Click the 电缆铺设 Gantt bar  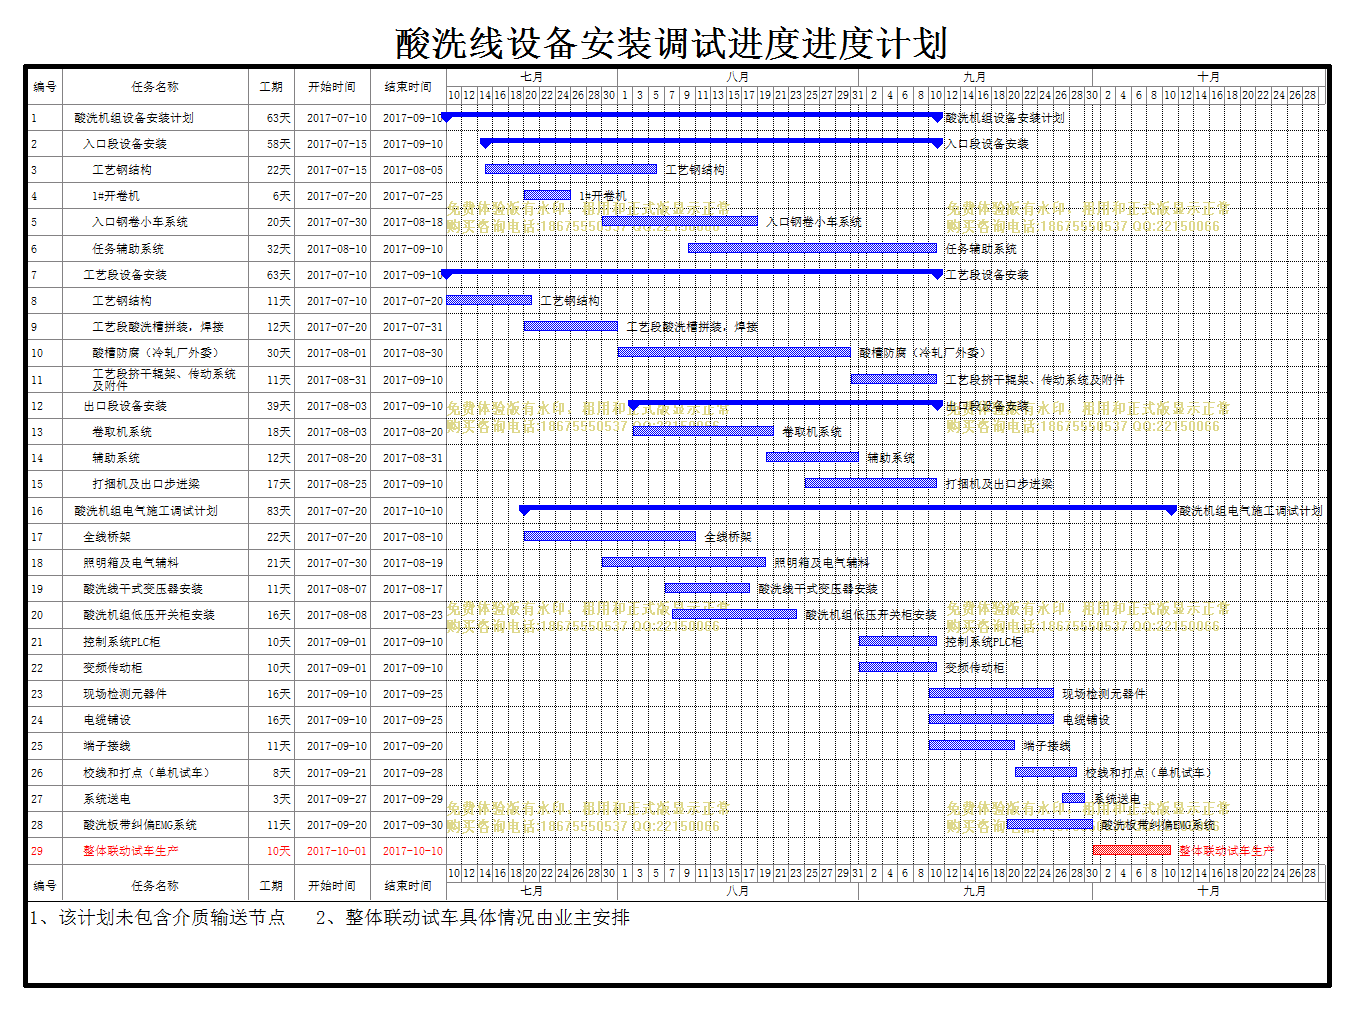(x=991, y=719)
